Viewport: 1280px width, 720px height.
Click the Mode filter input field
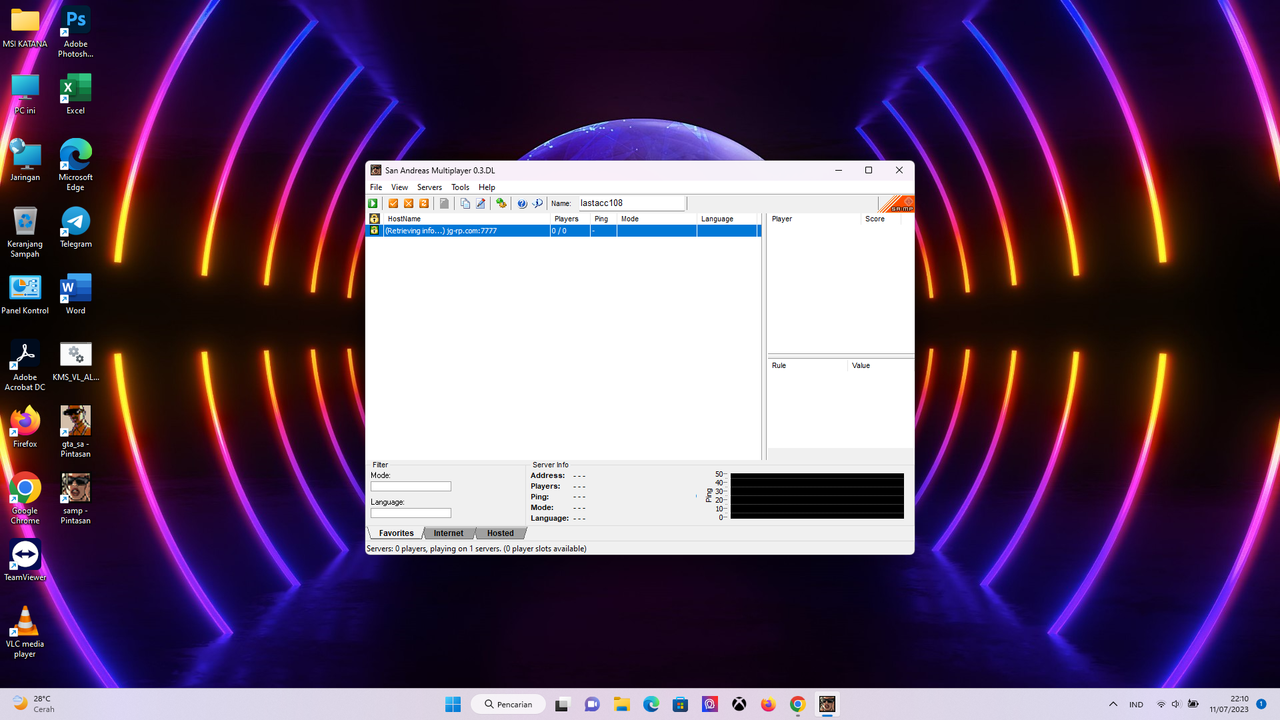click(x=411, y=487)
